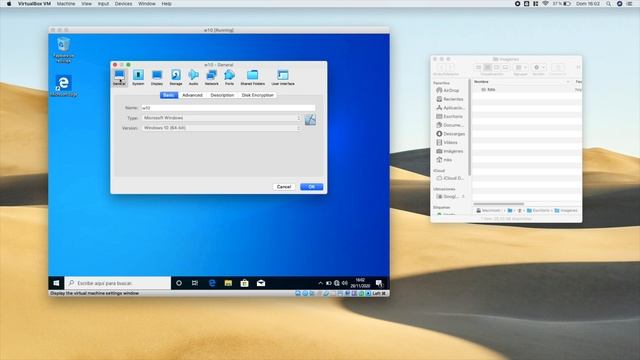Click the Wi-Fi icon in menu bar

pos(545,4)
